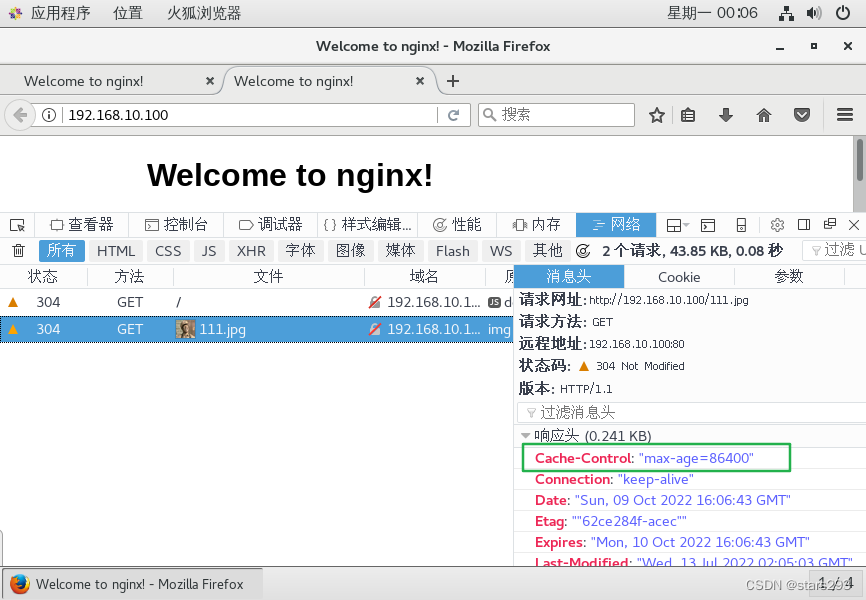
Task: Close the second Welcome to nginx tab
Action: coord(420,81)
